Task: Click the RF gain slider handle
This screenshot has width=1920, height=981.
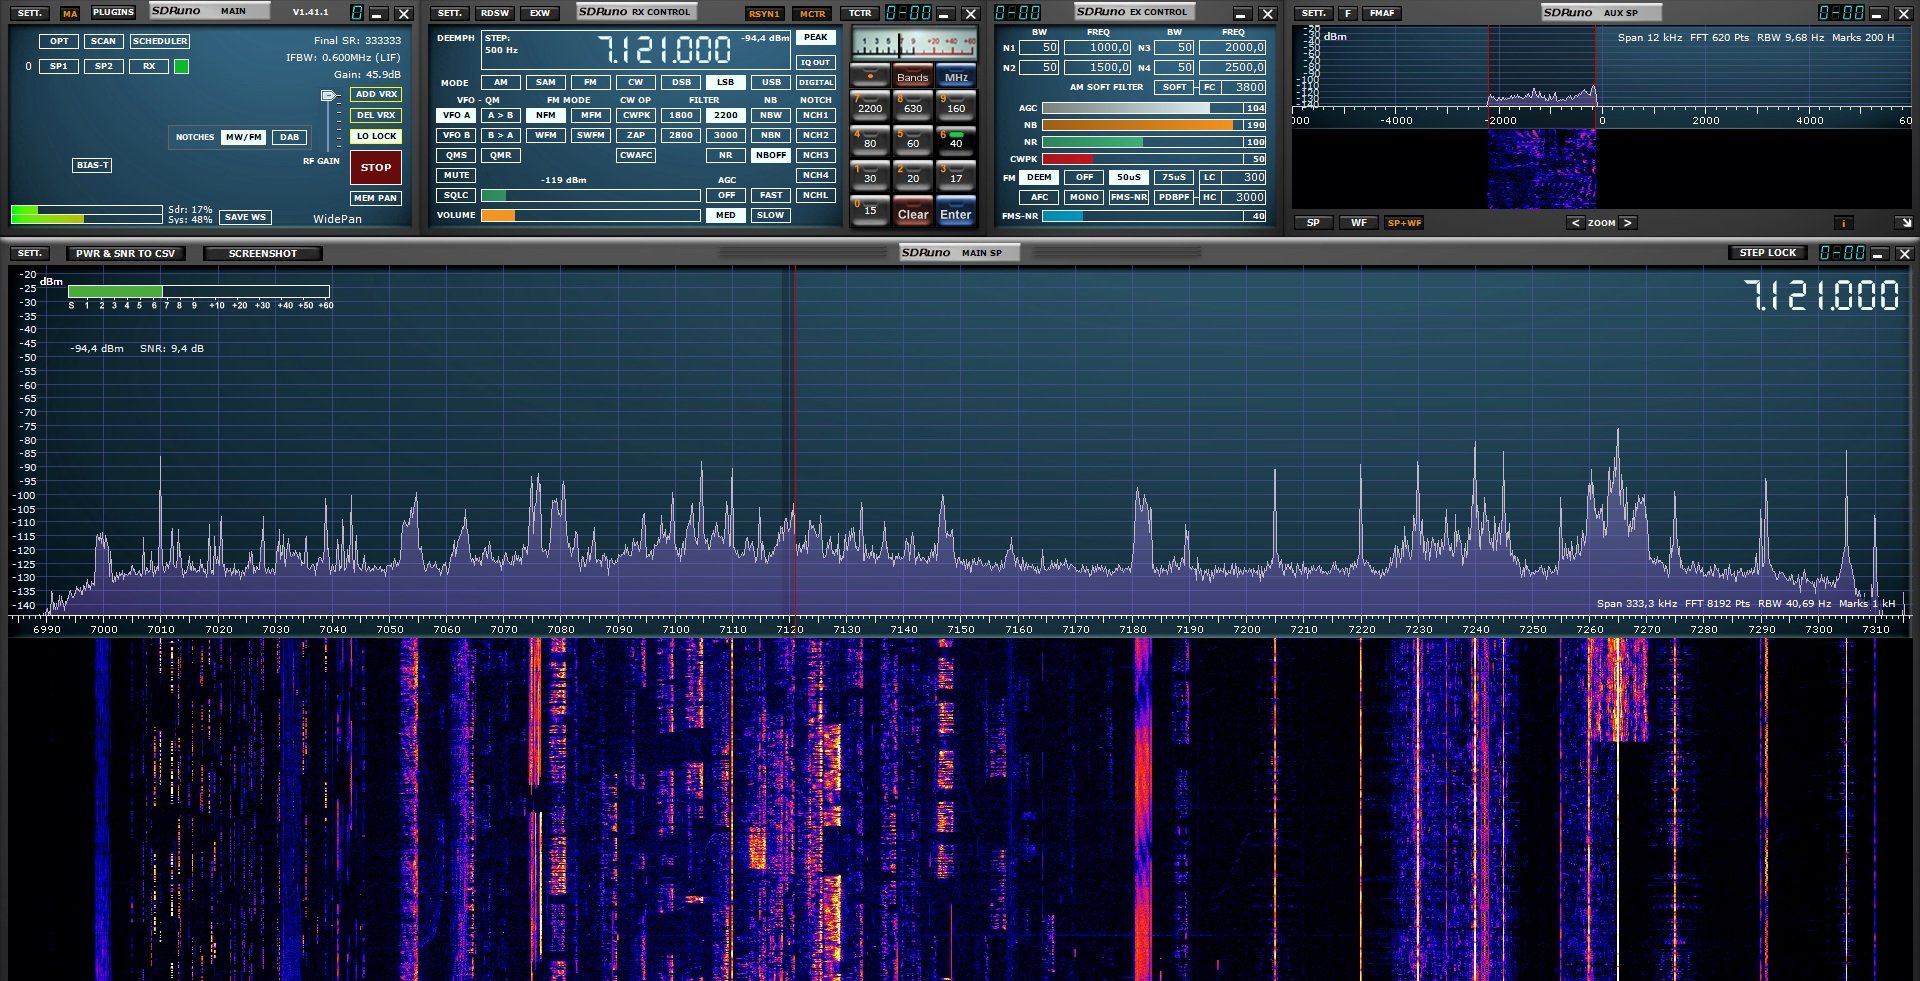Action: pos(329,96)
